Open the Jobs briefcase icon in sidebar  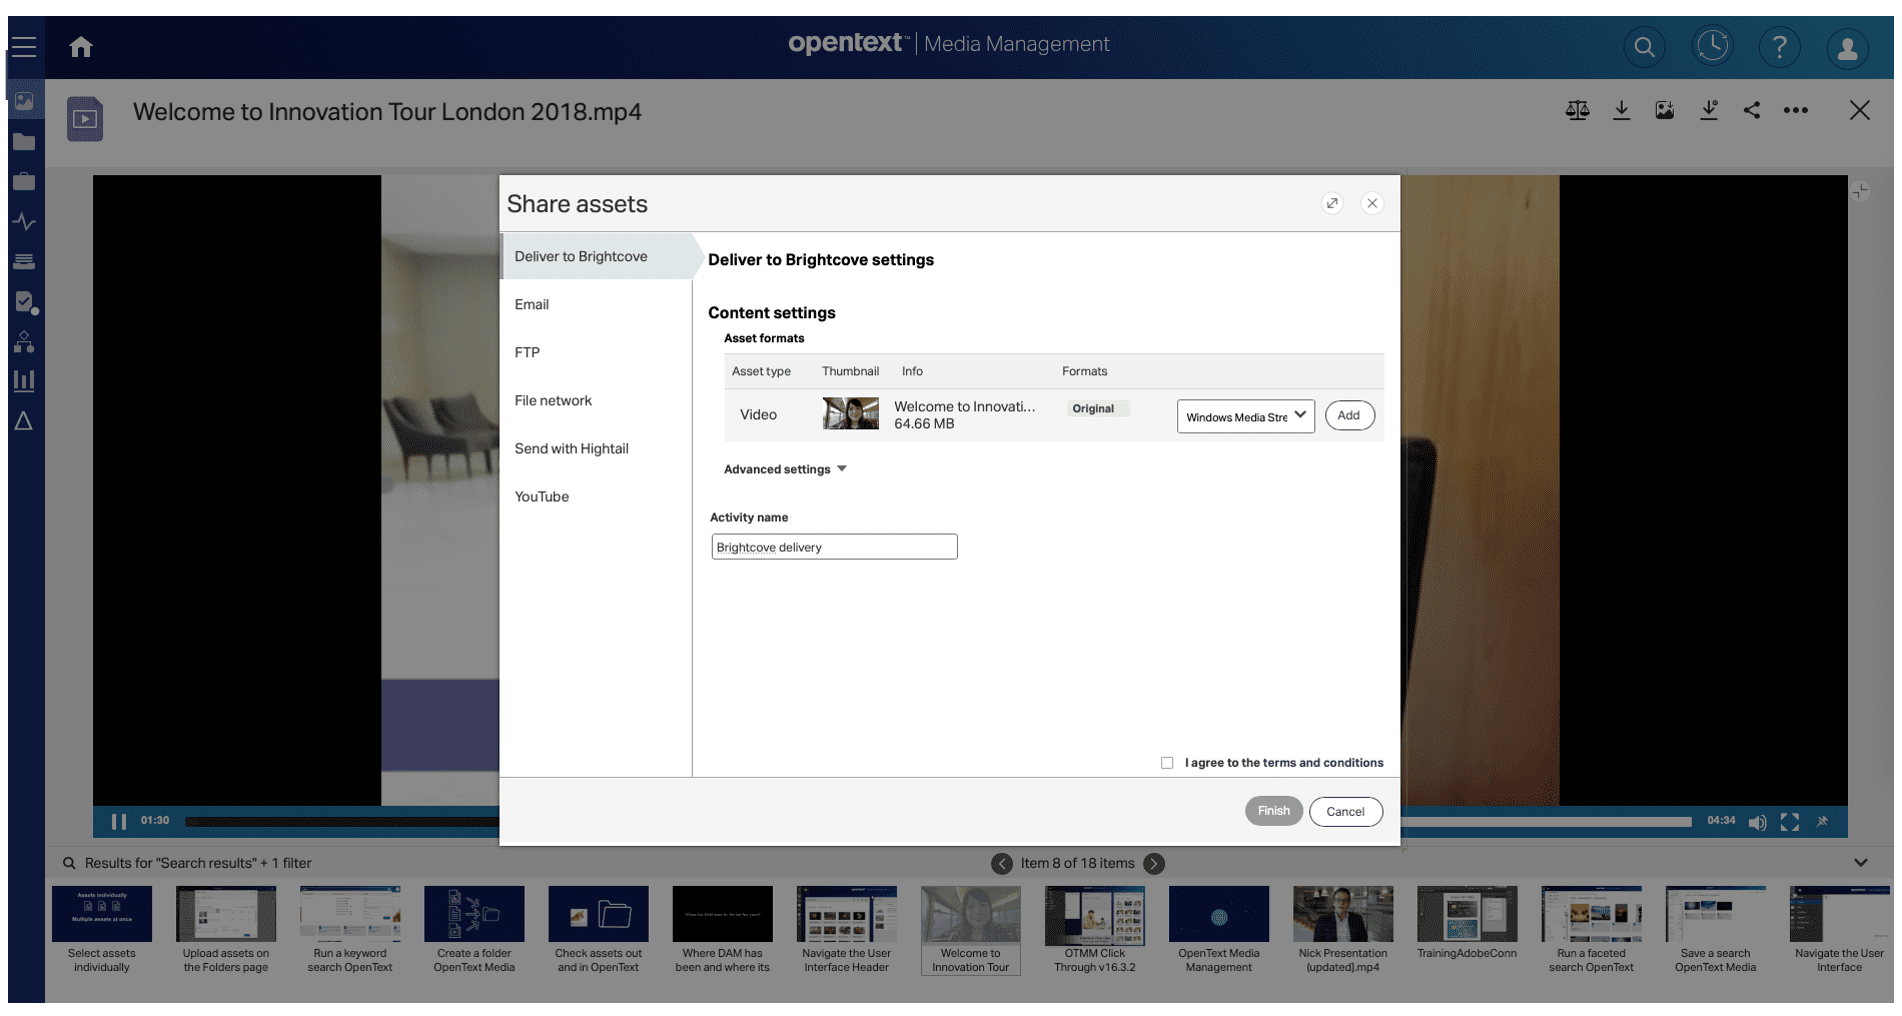pyautogui.click(x=25, y=181)
